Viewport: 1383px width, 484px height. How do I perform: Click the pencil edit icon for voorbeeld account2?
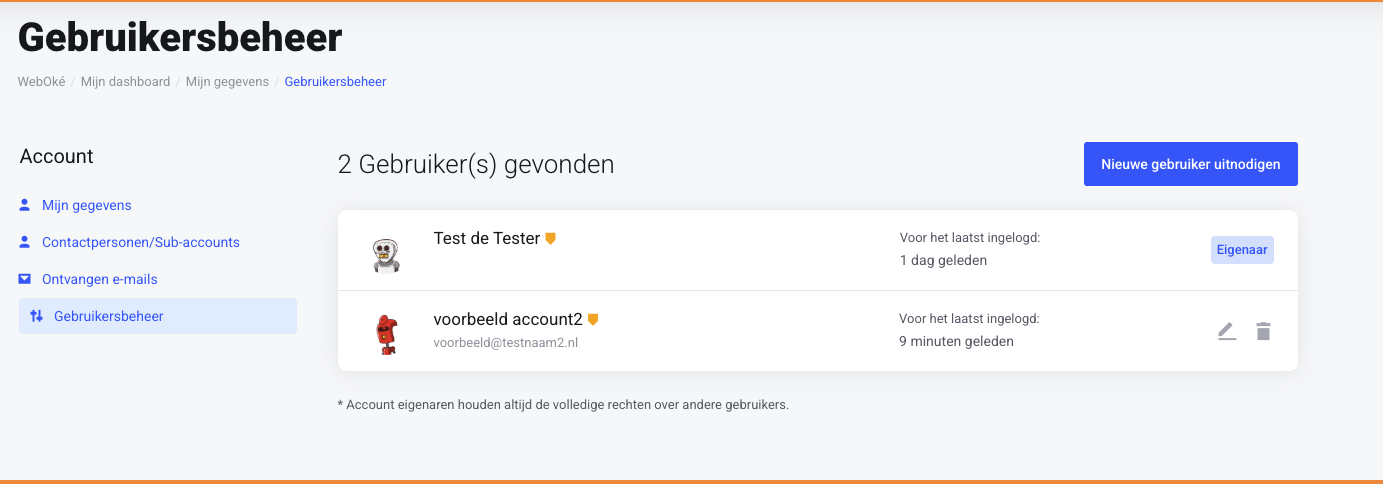click(1227, 331)
